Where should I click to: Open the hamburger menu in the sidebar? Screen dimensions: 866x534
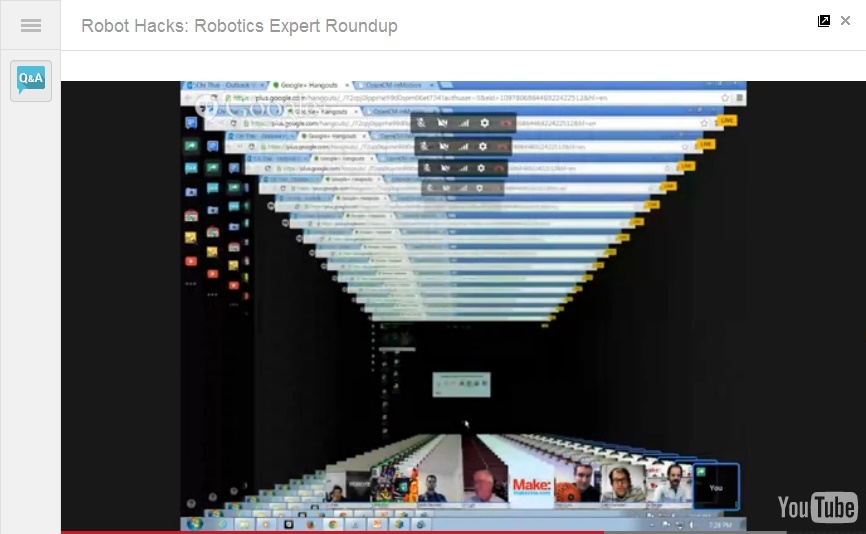pos(30,26)
